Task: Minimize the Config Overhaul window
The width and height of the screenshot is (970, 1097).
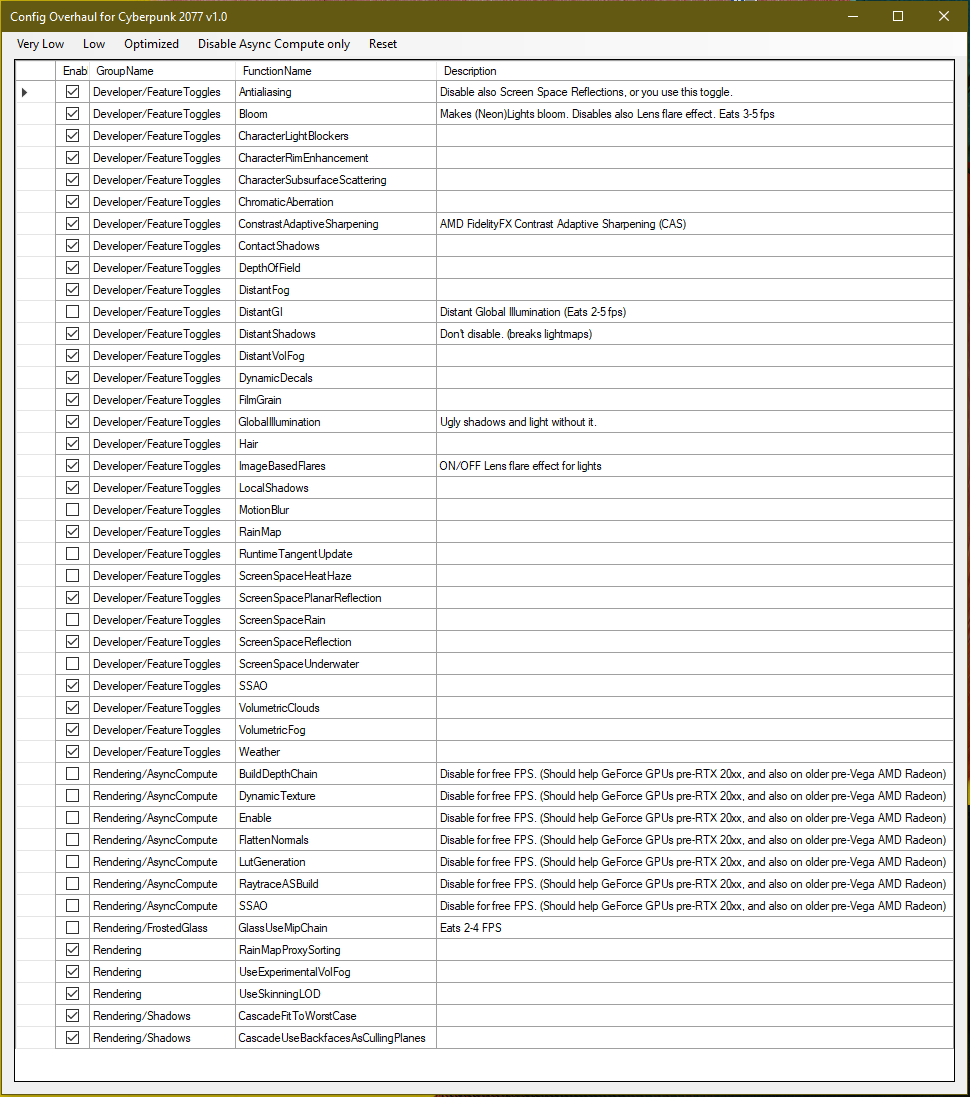Action: [x=852, y=16]
